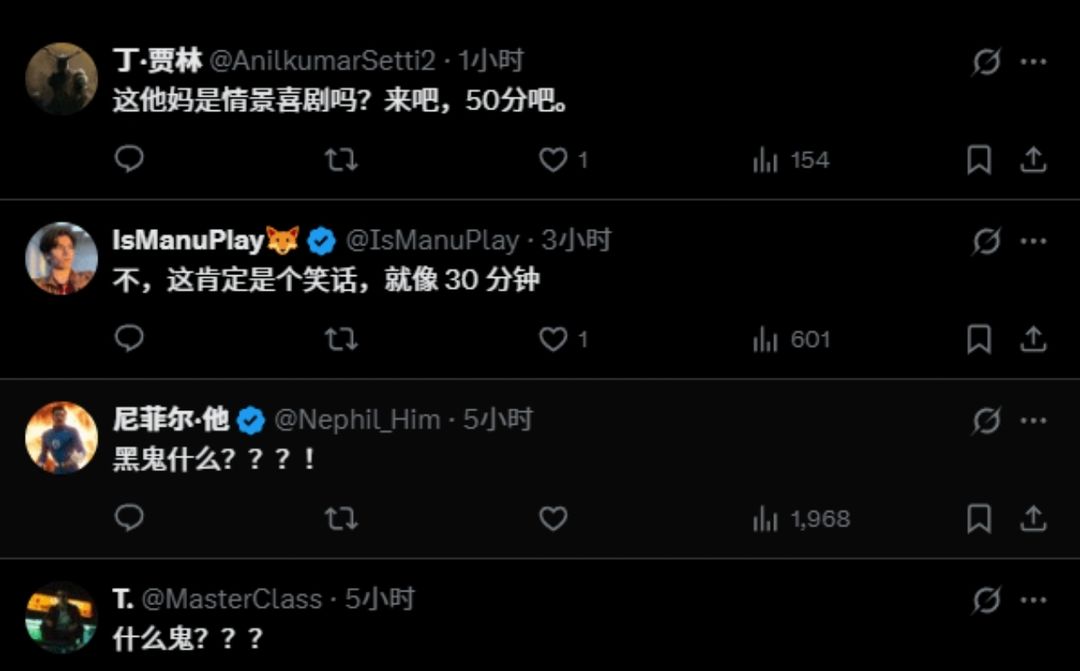The height and width of the screenshot is (671, 1080).
Task: Share the 尼菲尔·他 tweet
Action: pos(1033,519)
